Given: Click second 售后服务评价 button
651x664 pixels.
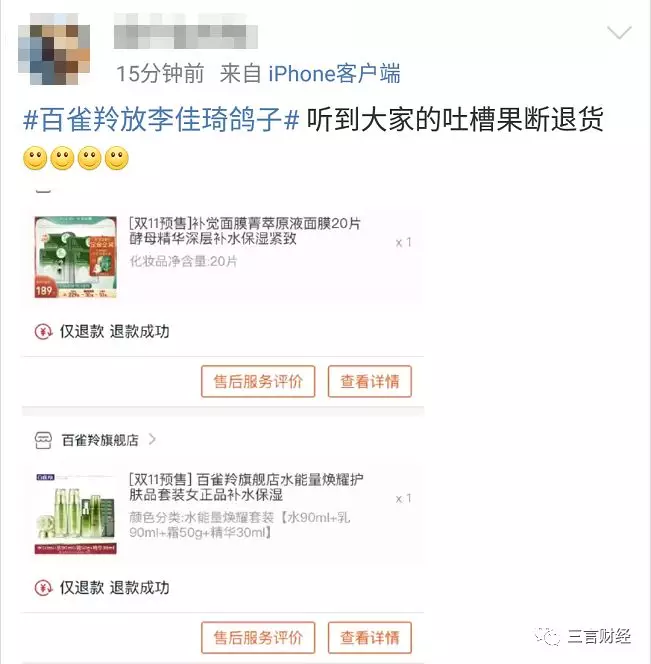Looking at the screenshot, I should tap(258, 638).
